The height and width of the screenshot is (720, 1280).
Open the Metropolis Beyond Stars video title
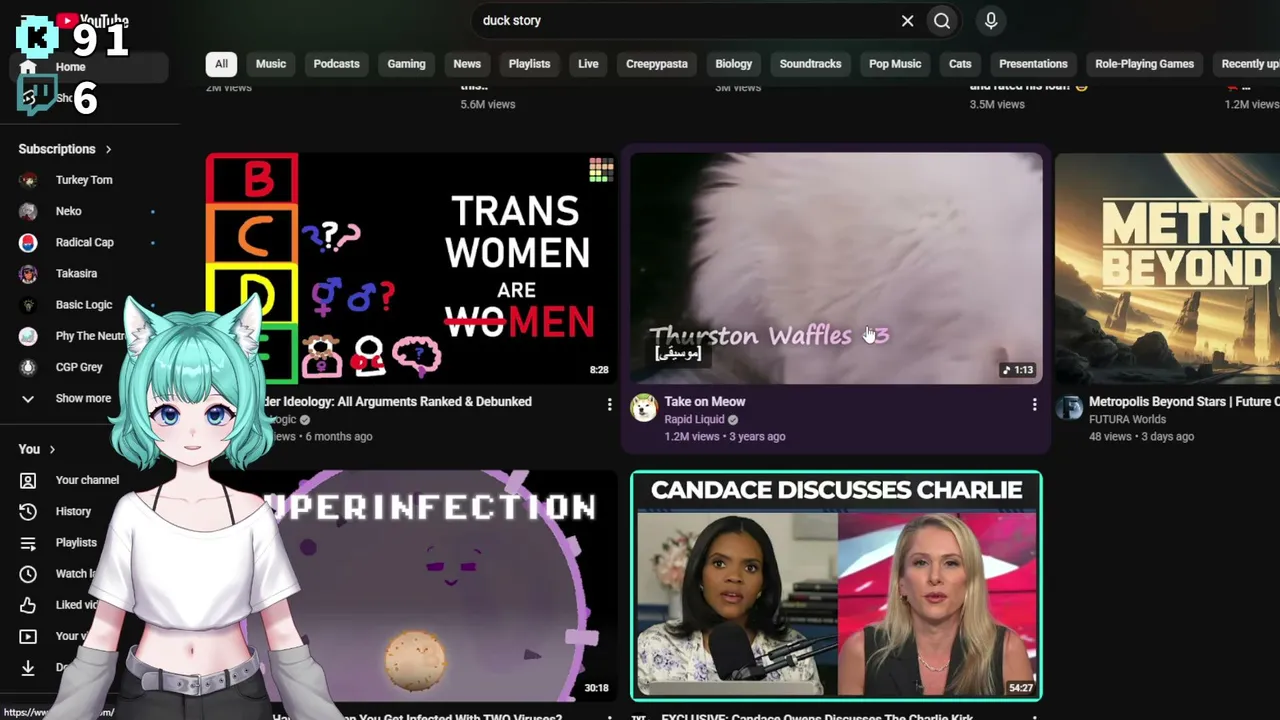pyautogui.click(x=1184, y=402)
